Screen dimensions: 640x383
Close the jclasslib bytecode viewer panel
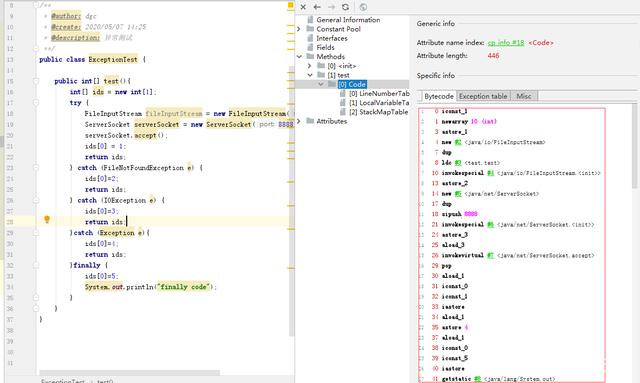(x=303, y=7)
